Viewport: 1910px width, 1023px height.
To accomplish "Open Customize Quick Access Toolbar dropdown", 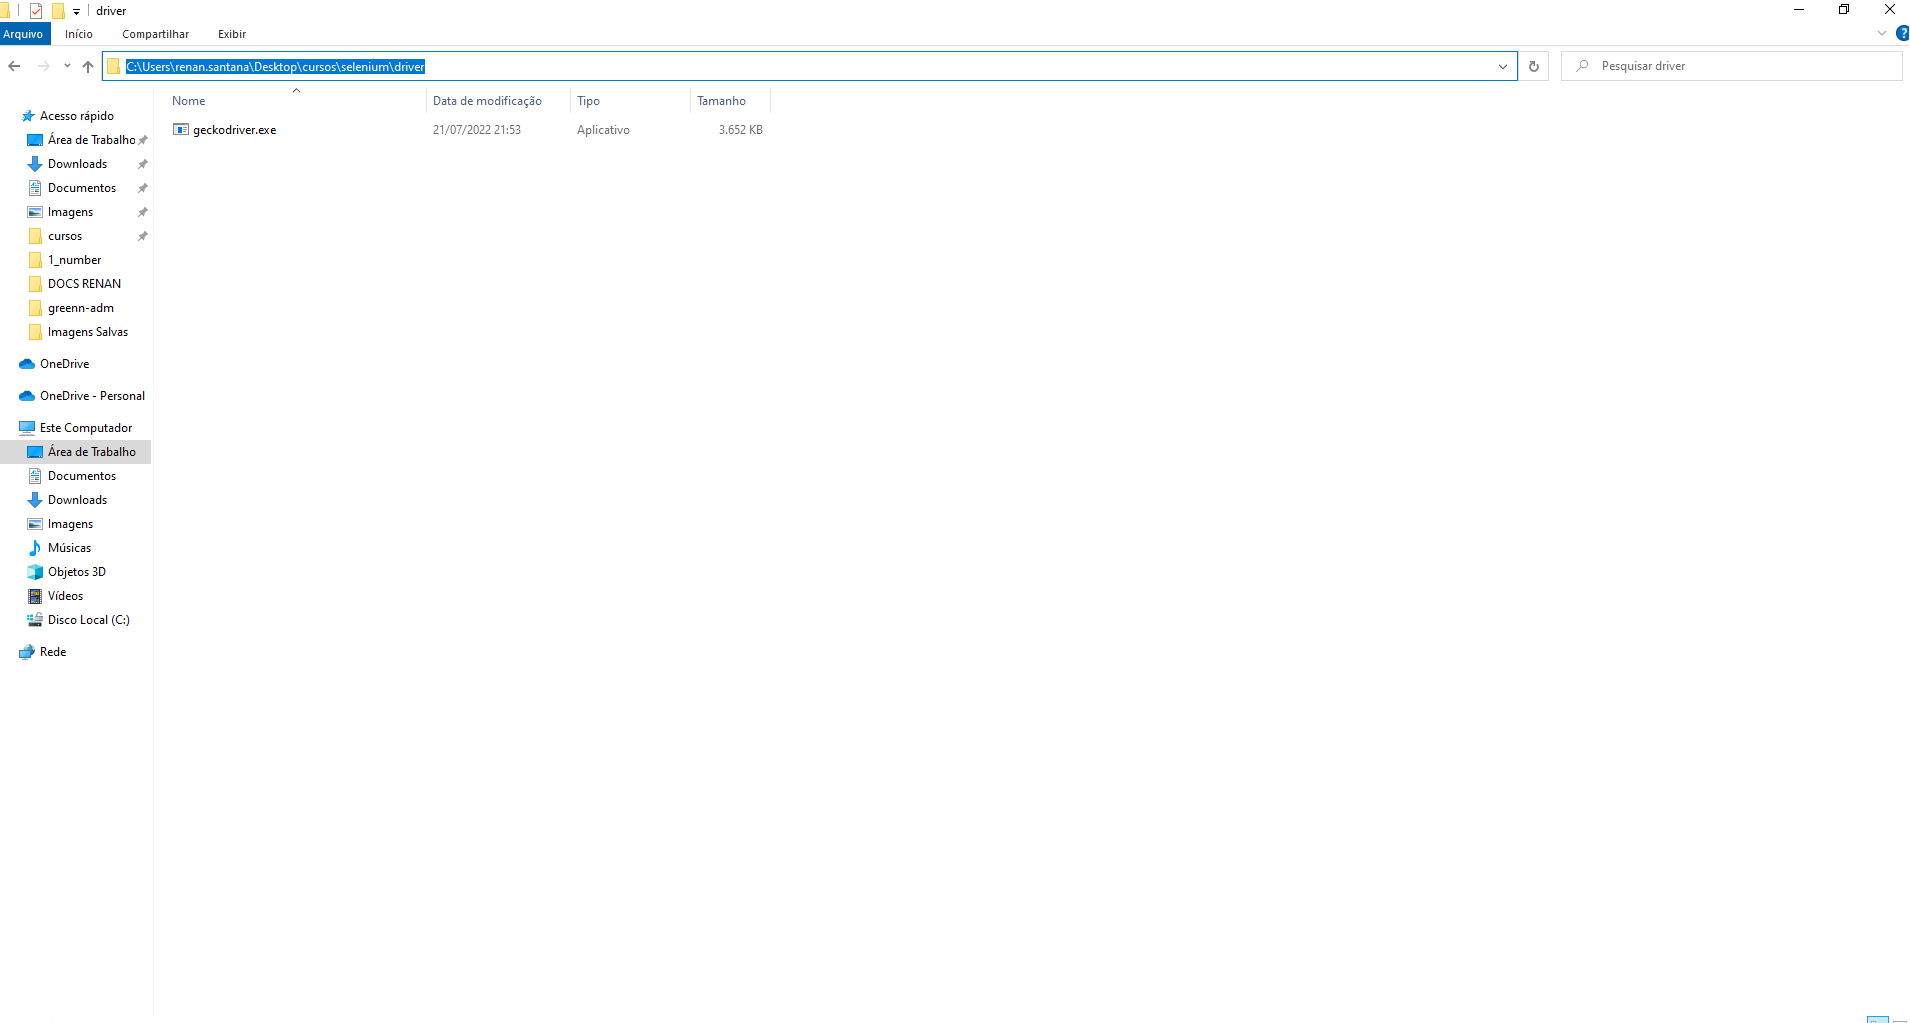I will tap(76, 11).
